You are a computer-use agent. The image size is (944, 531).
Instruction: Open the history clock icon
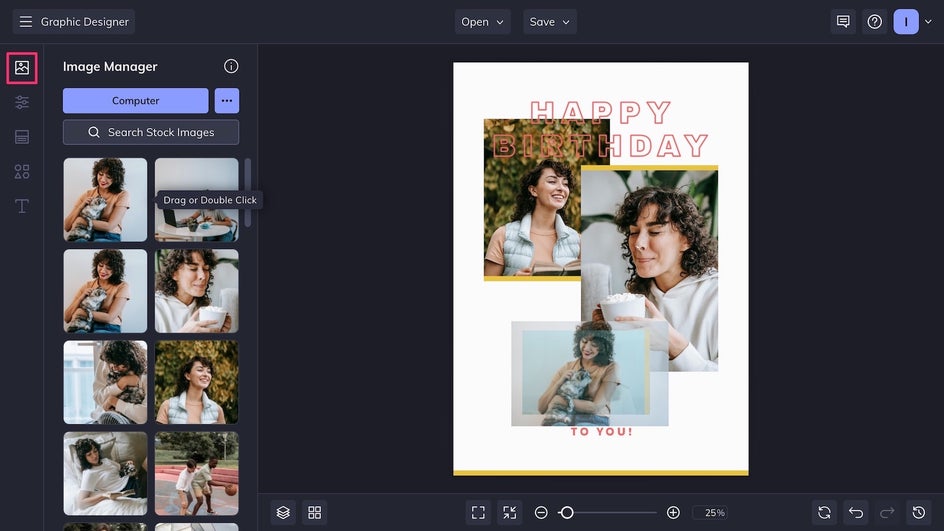pyautogui.click(x=919, y=512)
